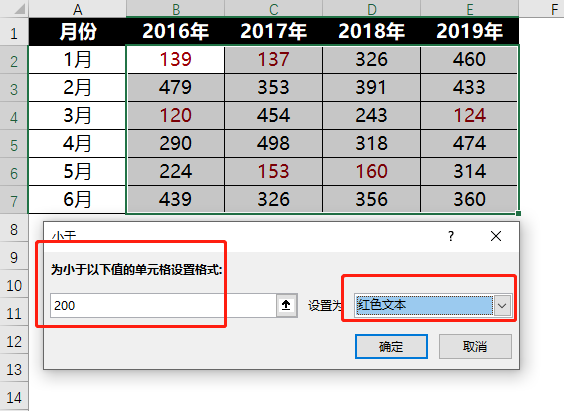Click the value input field containing 200
This screenshot has width=564, height=411.
tap(163, 305)
